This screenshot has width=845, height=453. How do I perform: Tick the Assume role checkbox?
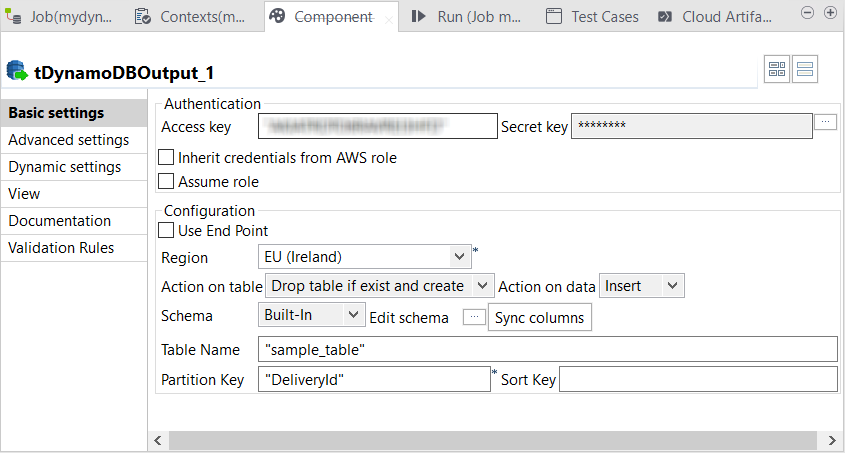pyautogui.click(x=166, y=182)
